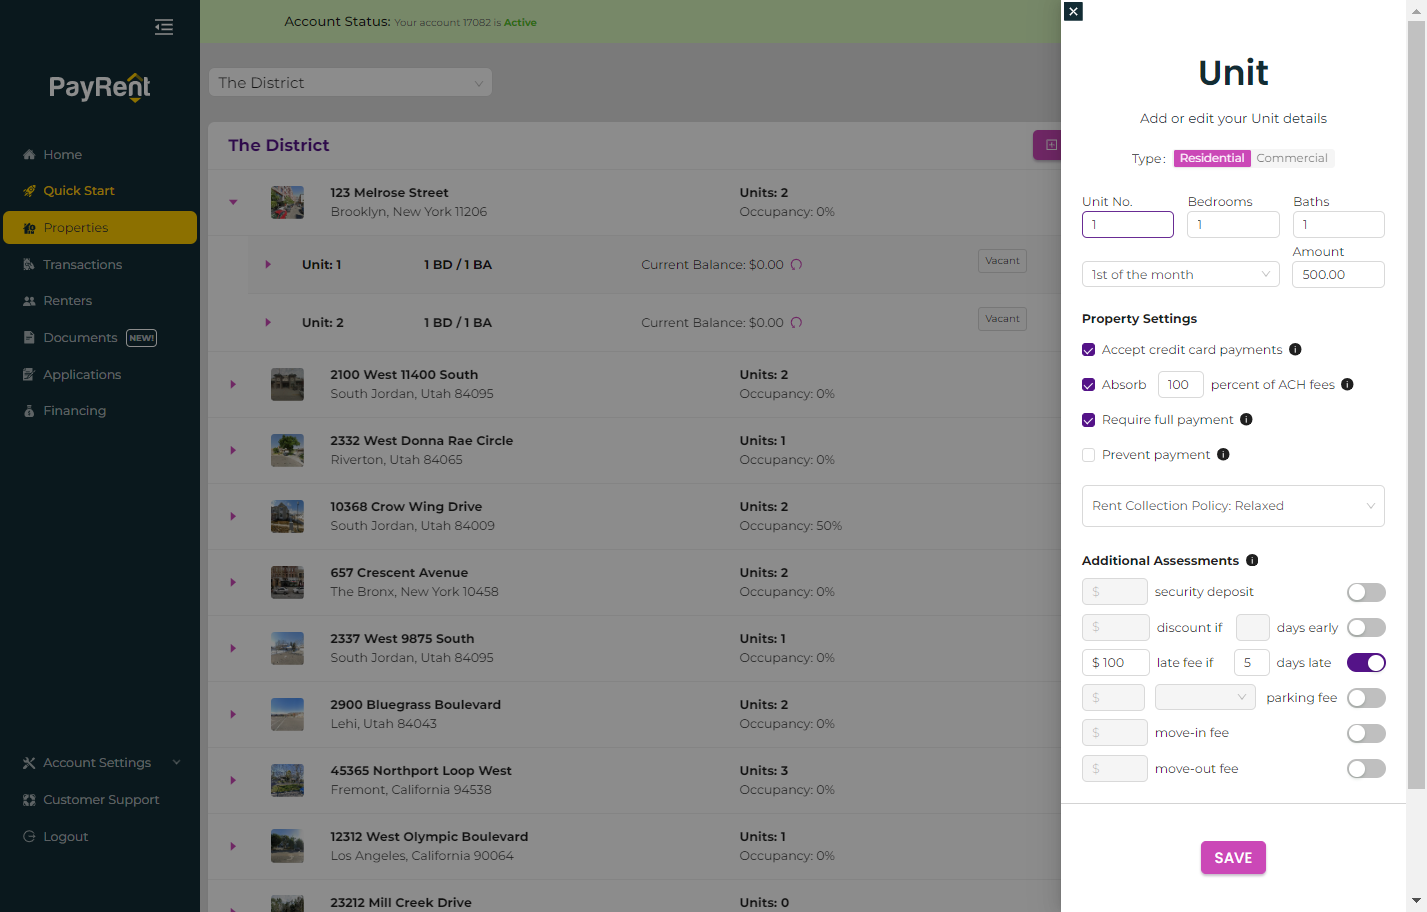1427x912 pixels.
Task: Open The District property group dropdown
Action: point(350,83)
